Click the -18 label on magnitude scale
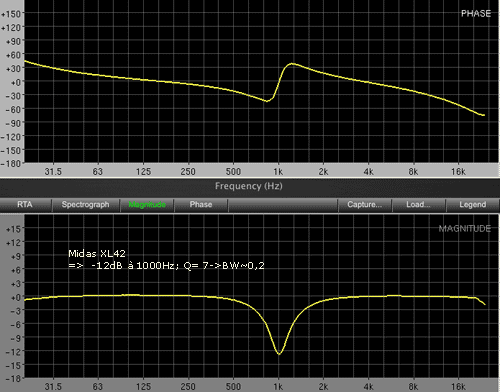The image size is (500, 392). [13, 379]
